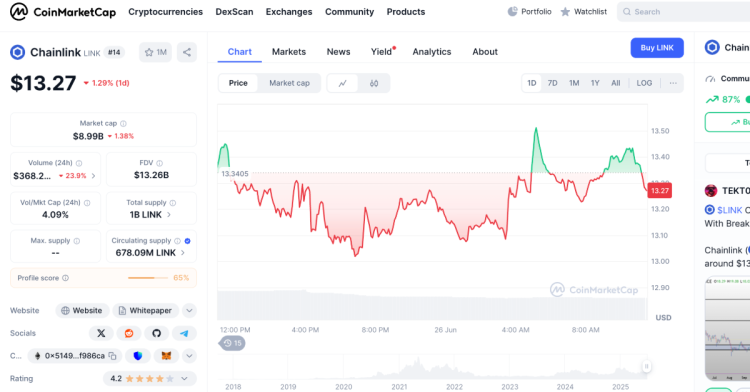Open the Cryptocurrencies menu
The image size is (750, 392).
pyautogui.click(x=165, y=12)
